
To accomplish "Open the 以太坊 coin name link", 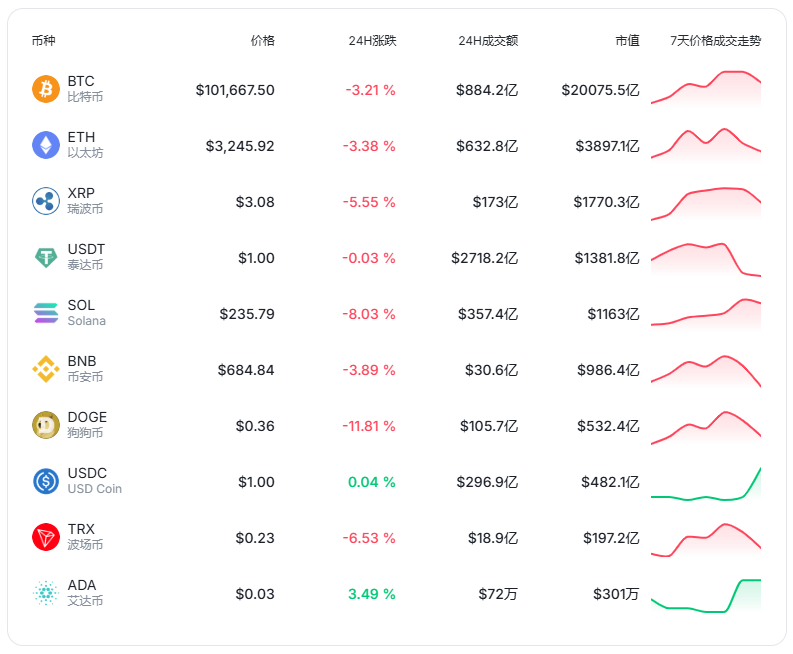I will click(x=85, y=153).
